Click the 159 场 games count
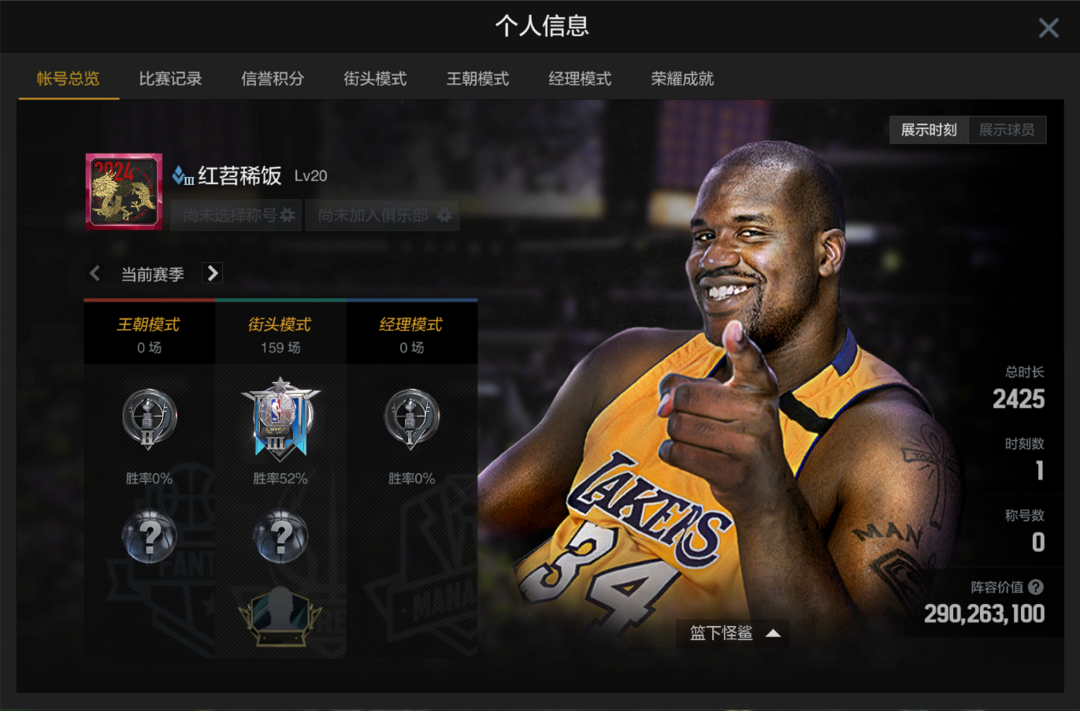This screenshot has width=1080, height=711. (280, 348)
